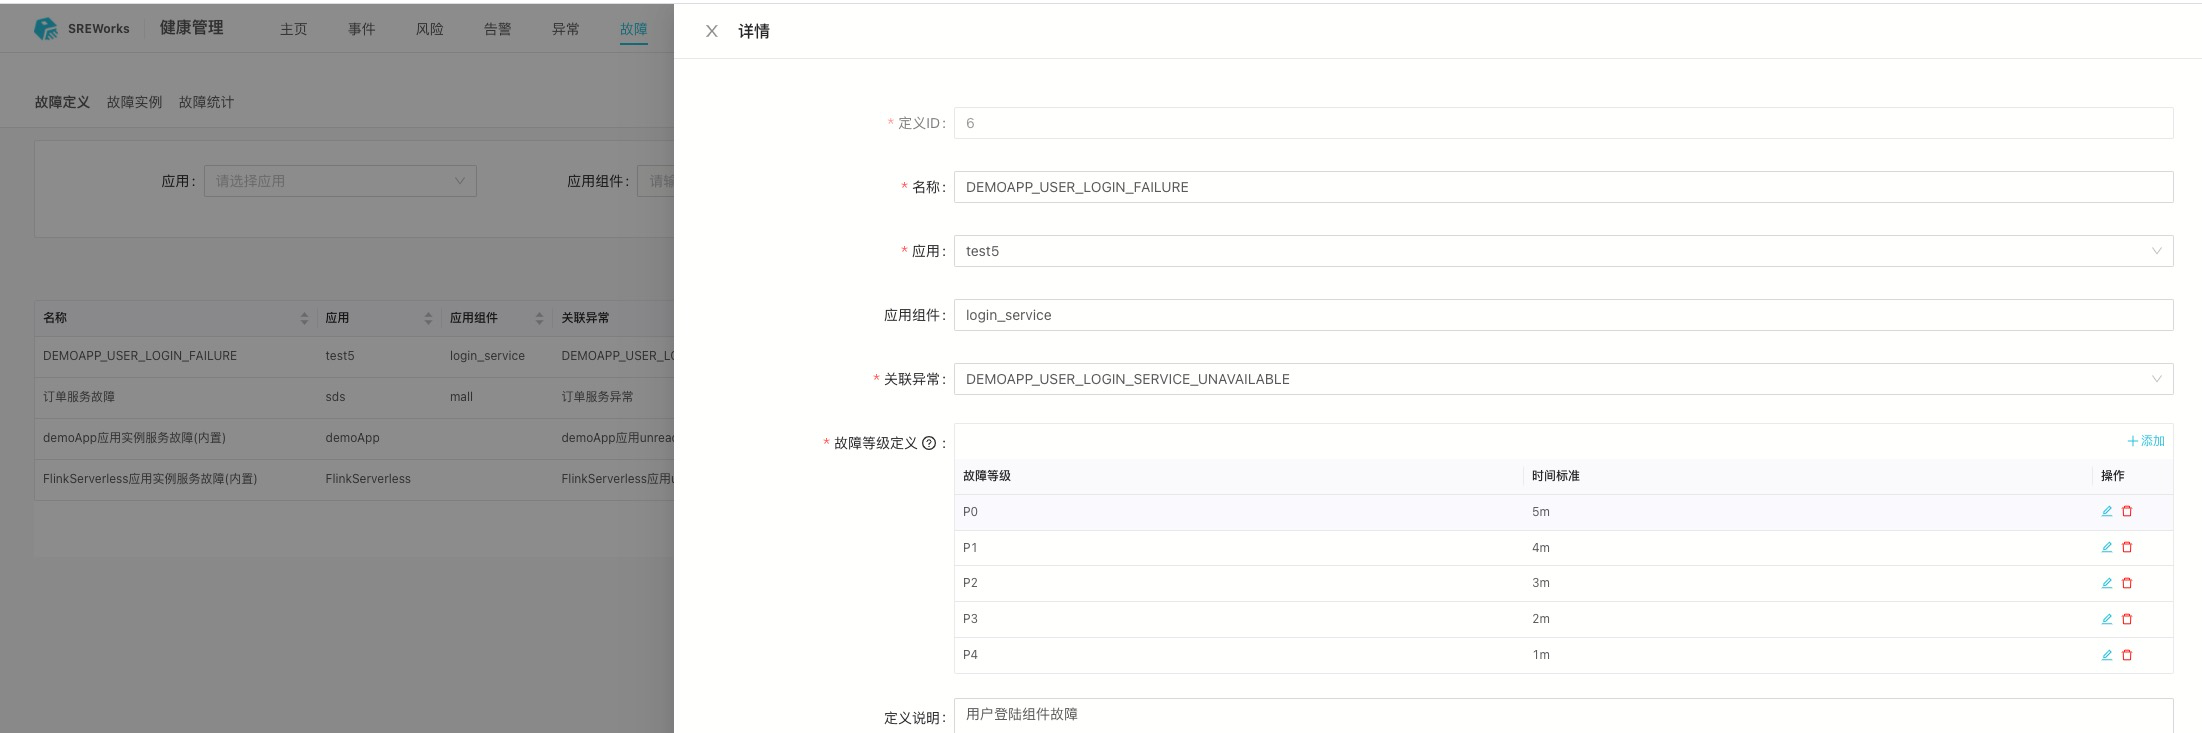Switch to the 告警 navigation tab
2202x733 pixels.
tap(497, 29)
